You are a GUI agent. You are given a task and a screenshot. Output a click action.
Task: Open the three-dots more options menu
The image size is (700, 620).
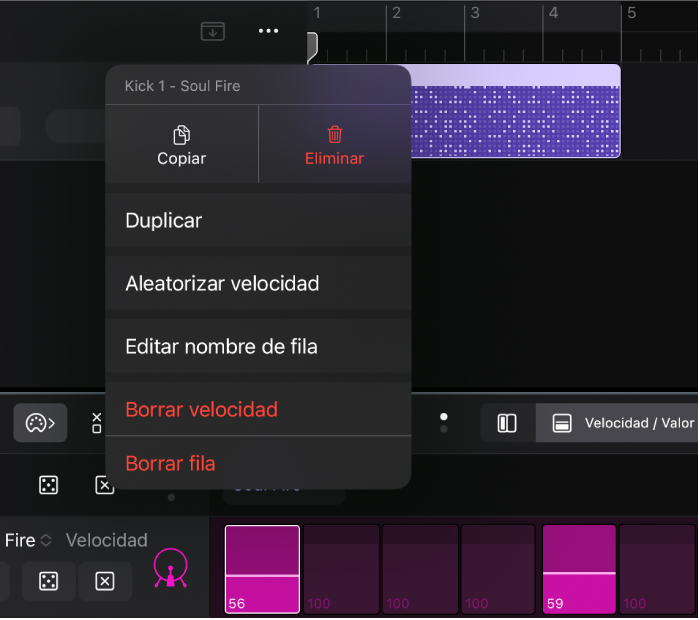269,31
